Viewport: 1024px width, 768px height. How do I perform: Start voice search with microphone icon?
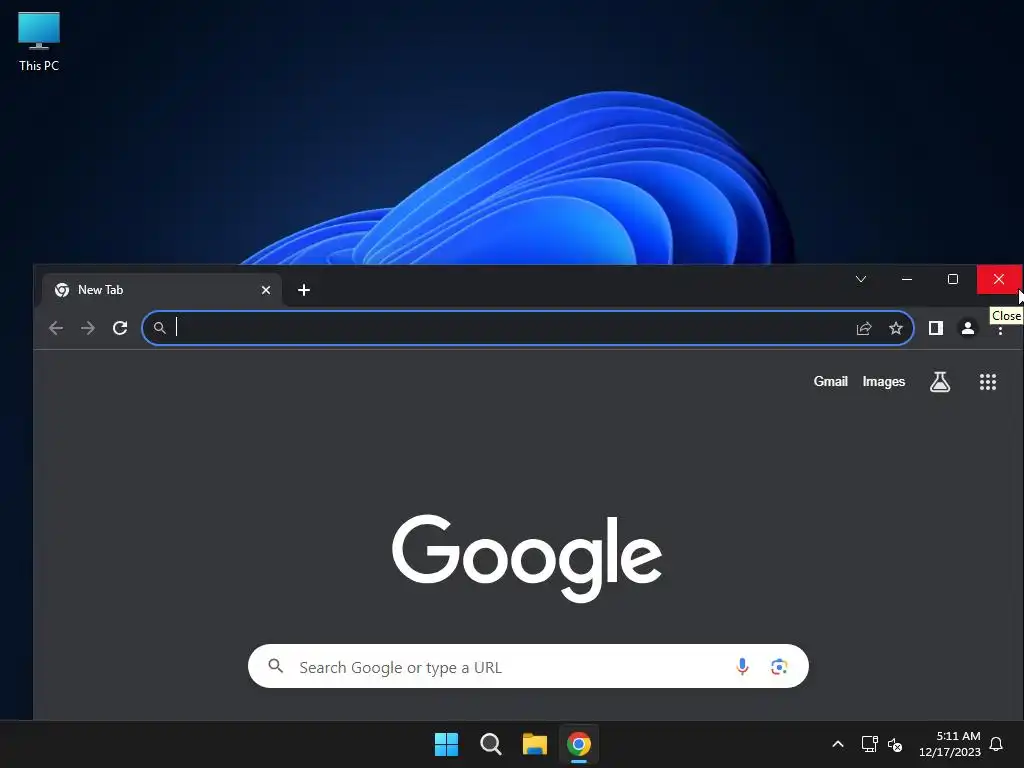point(742,666)
